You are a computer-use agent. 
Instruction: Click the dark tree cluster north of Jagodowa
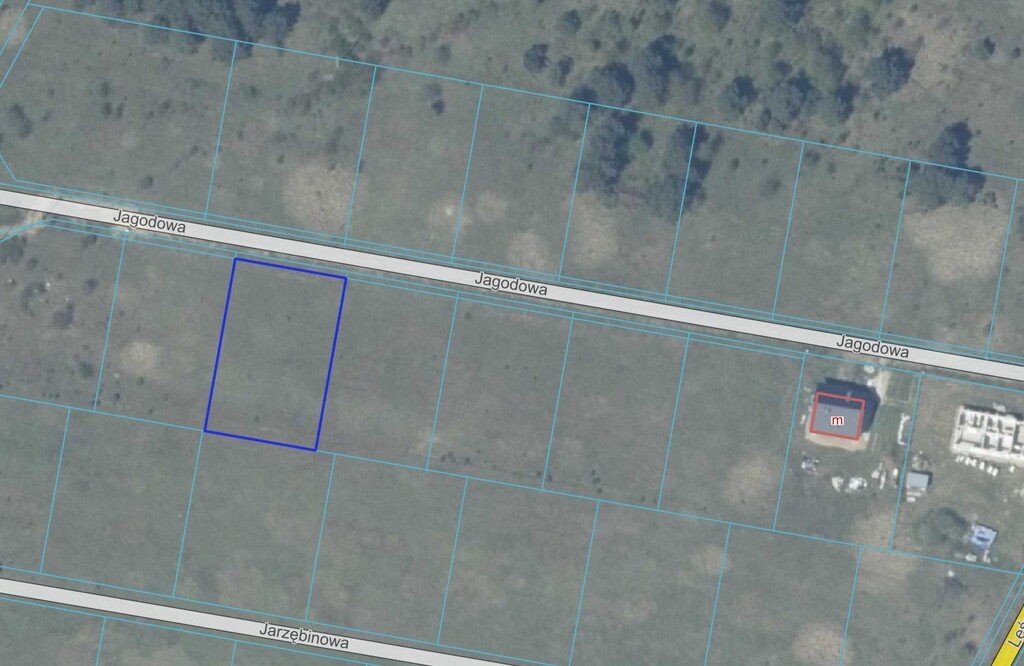pos(640,160)
